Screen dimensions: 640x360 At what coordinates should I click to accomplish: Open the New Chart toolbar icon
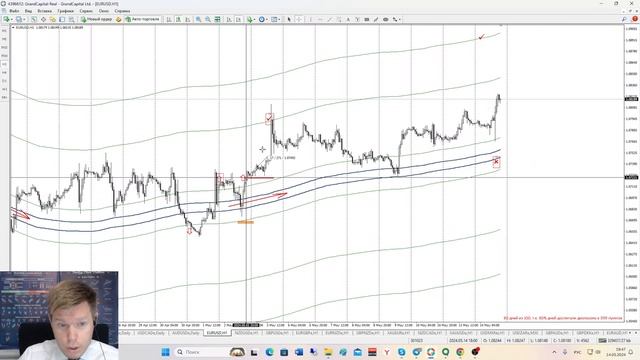(6, 19)
